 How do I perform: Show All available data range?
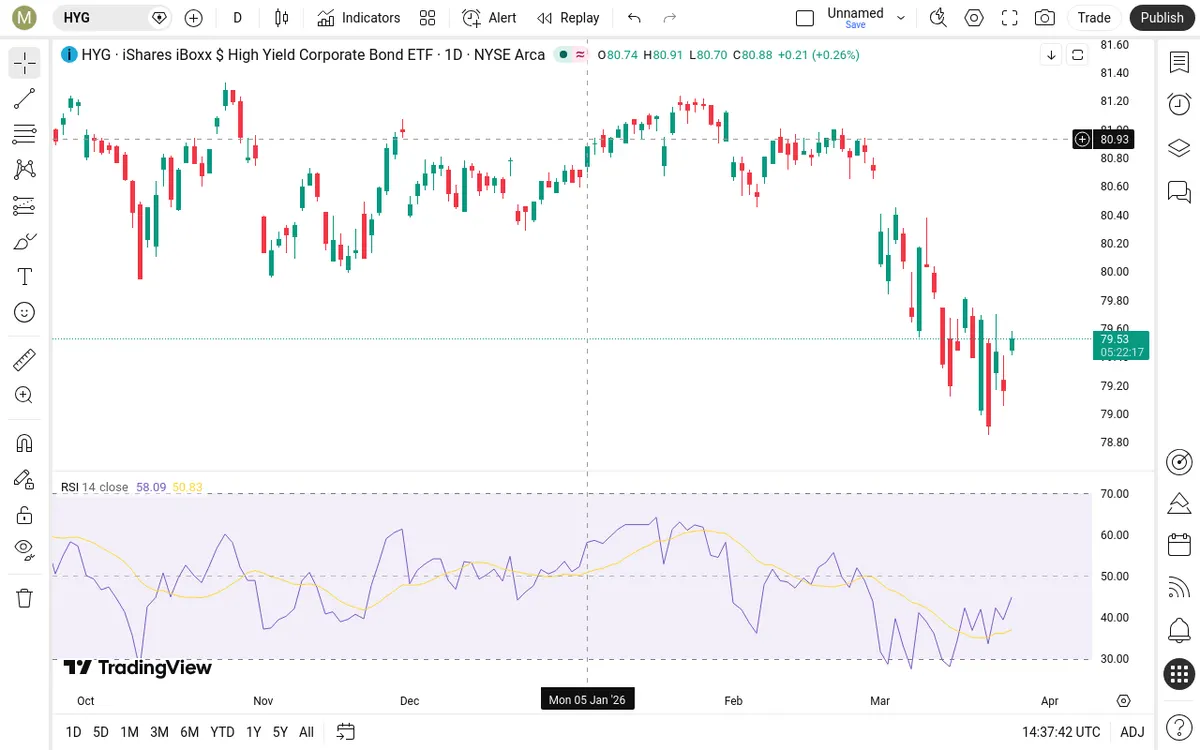[306, 732]
